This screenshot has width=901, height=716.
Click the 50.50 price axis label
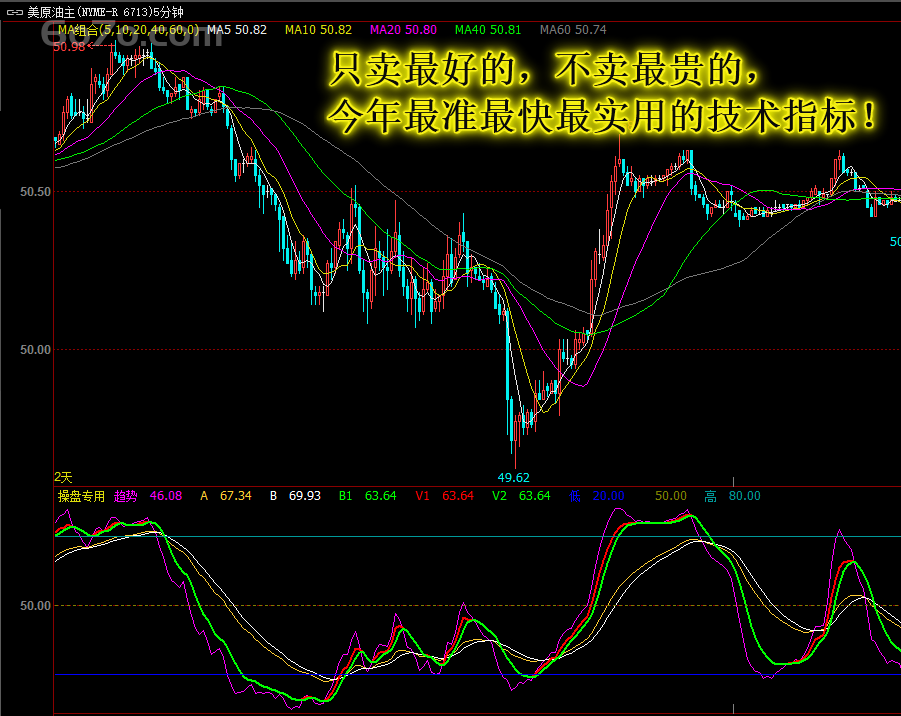coord(35,191)
